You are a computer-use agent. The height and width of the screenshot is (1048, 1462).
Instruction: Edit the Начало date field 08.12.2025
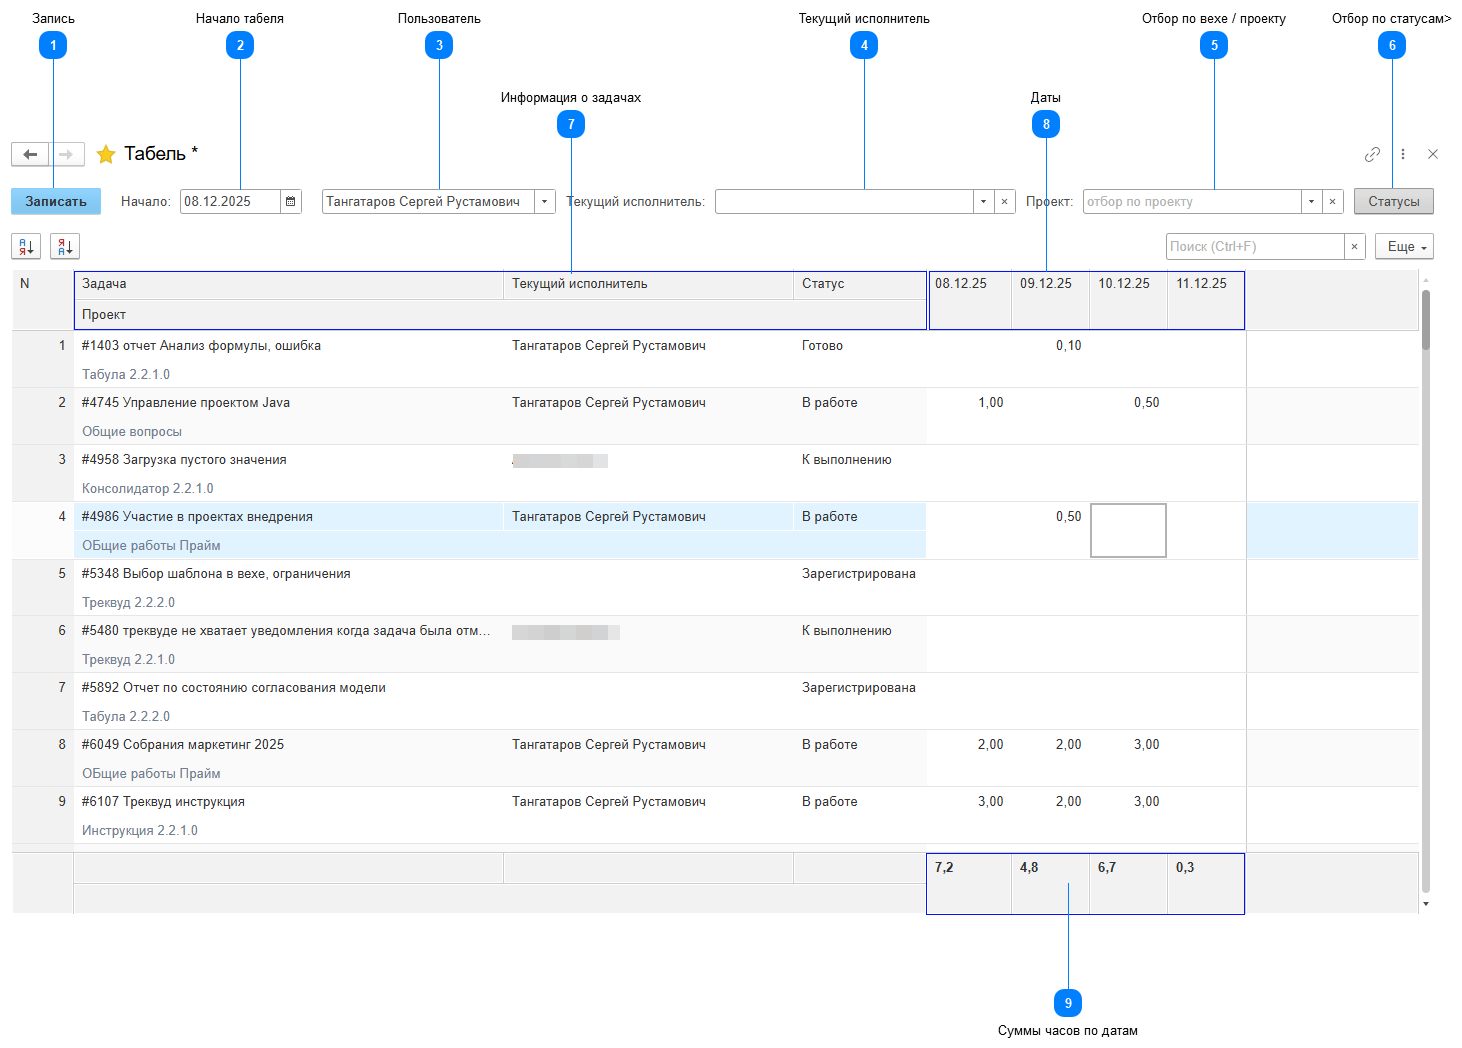point(230,201)
